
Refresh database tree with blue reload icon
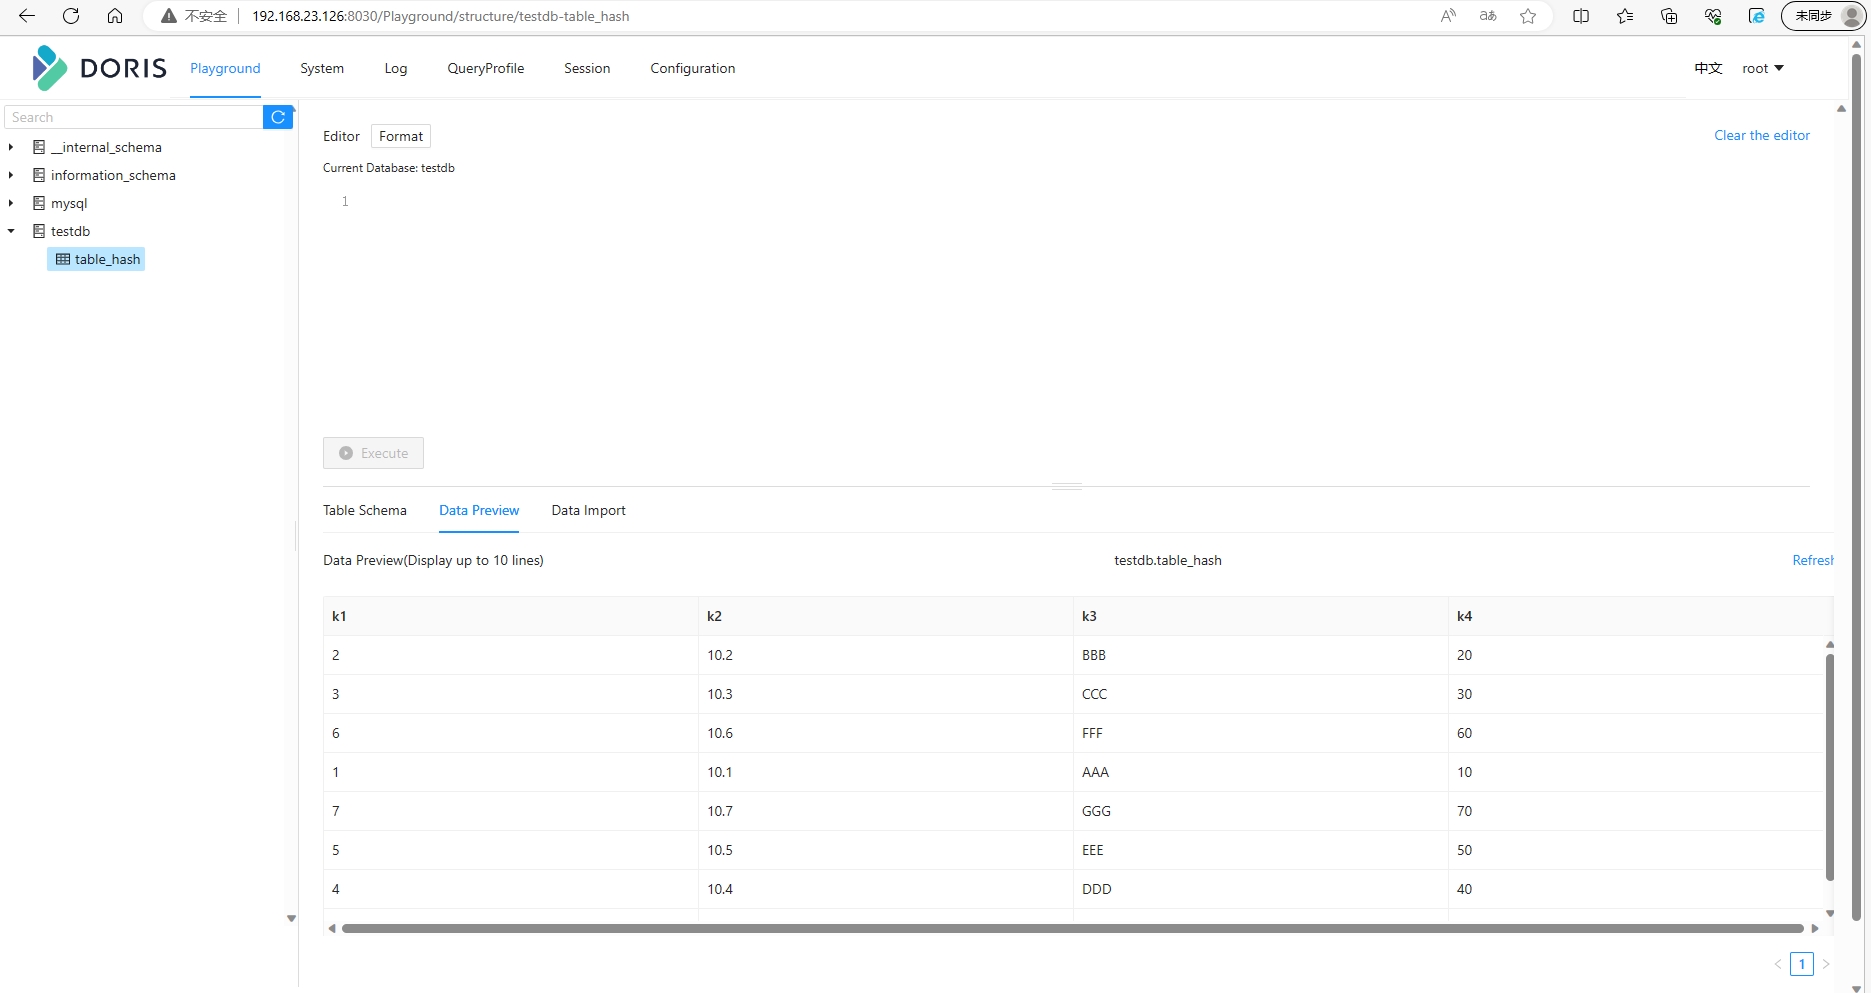coord(278,117)
